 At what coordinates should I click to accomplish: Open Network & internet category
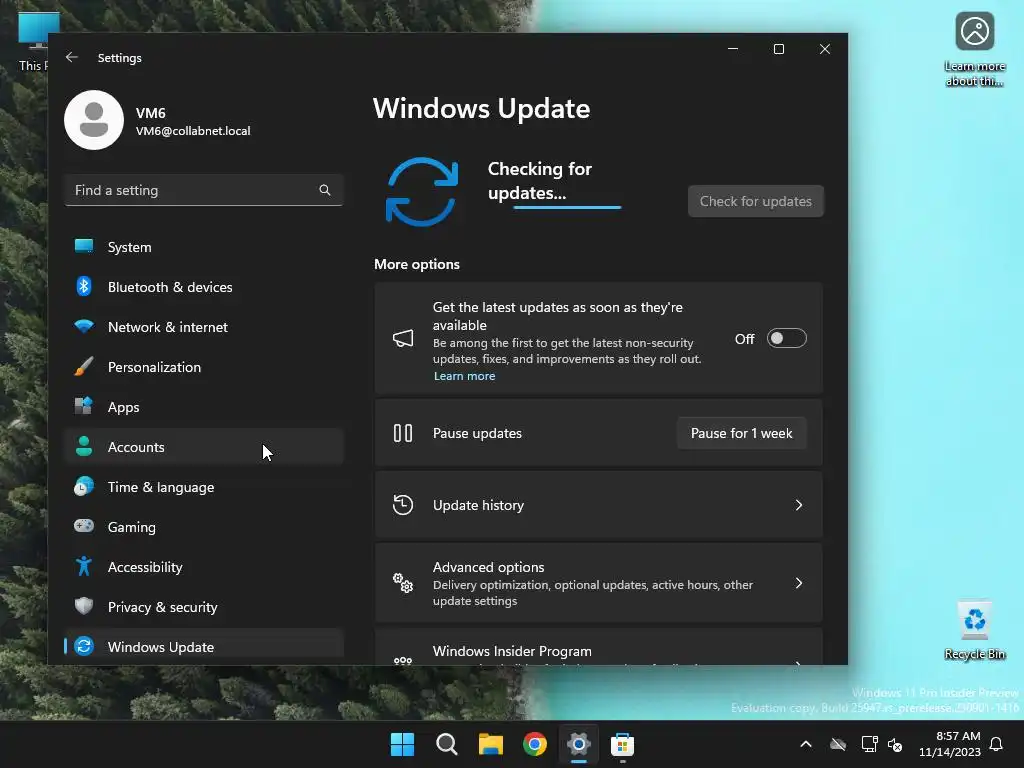[204, 327]
